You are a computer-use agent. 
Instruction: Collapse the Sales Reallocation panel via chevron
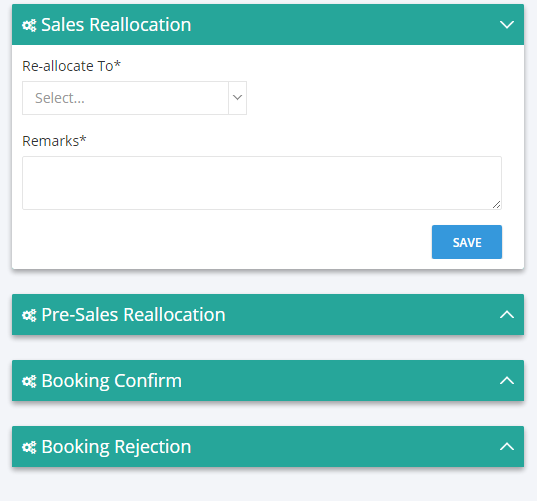(507, 25)
